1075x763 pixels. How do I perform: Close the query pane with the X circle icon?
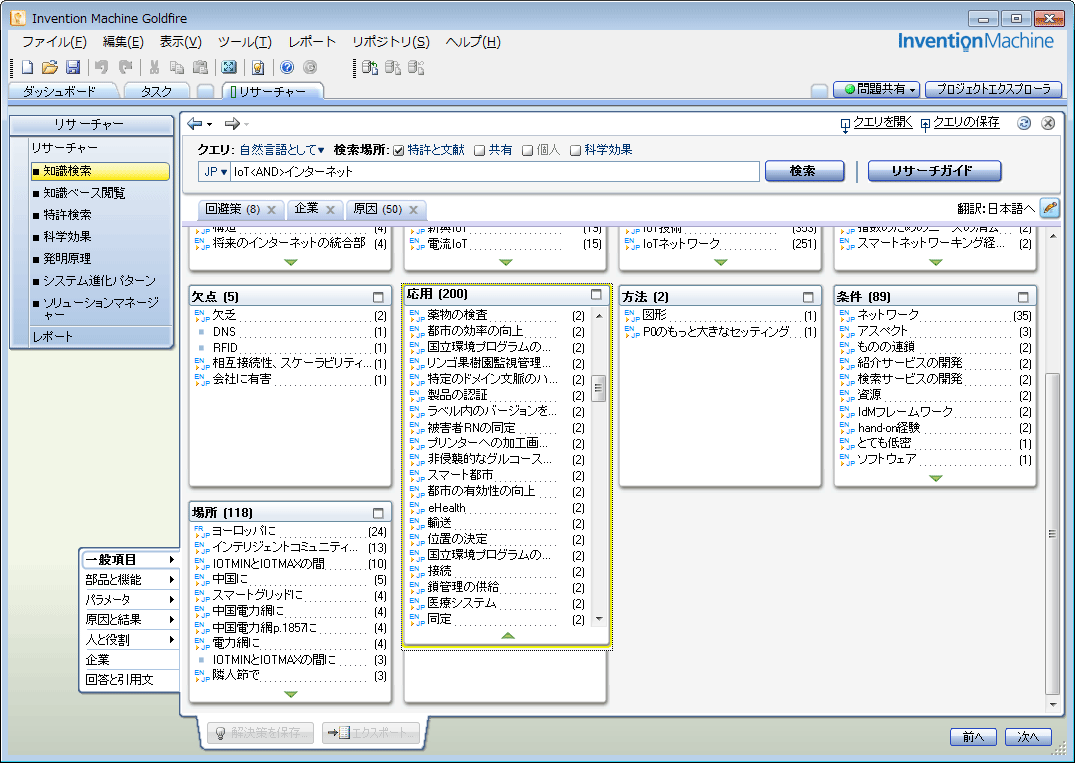(1048, 123)
